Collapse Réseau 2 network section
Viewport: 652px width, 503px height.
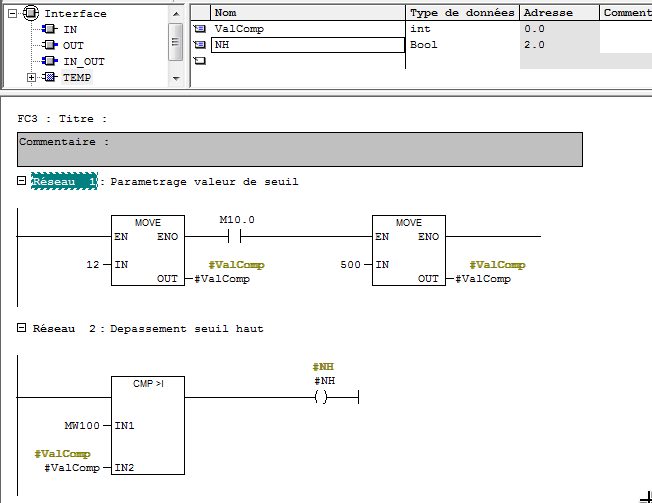pyautogui.click(x=22, y=328)
